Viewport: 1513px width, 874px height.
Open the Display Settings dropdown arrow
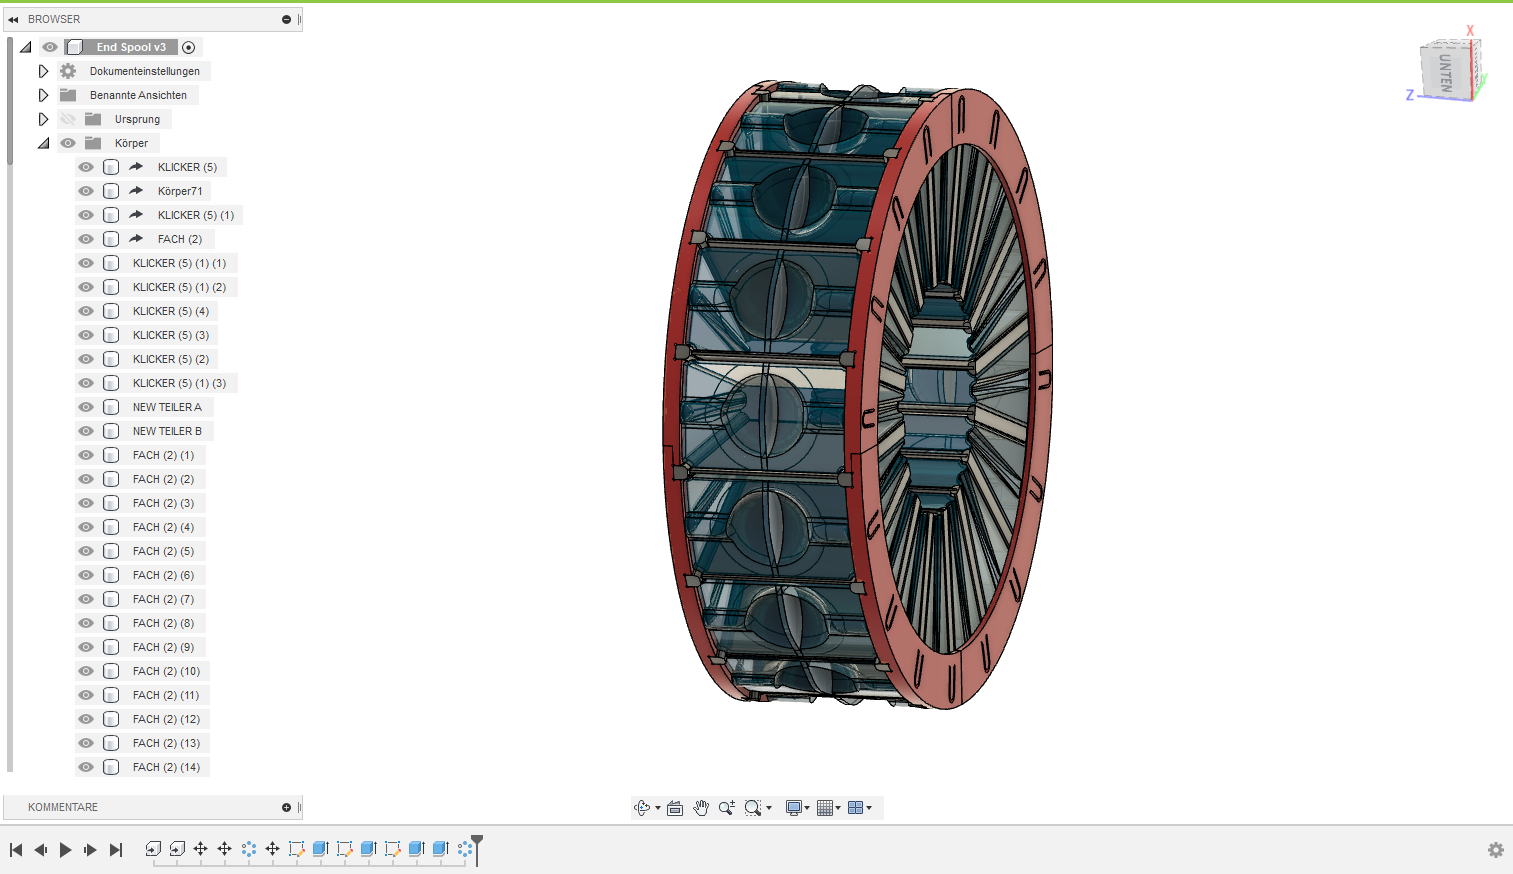(x=807, y=808)
